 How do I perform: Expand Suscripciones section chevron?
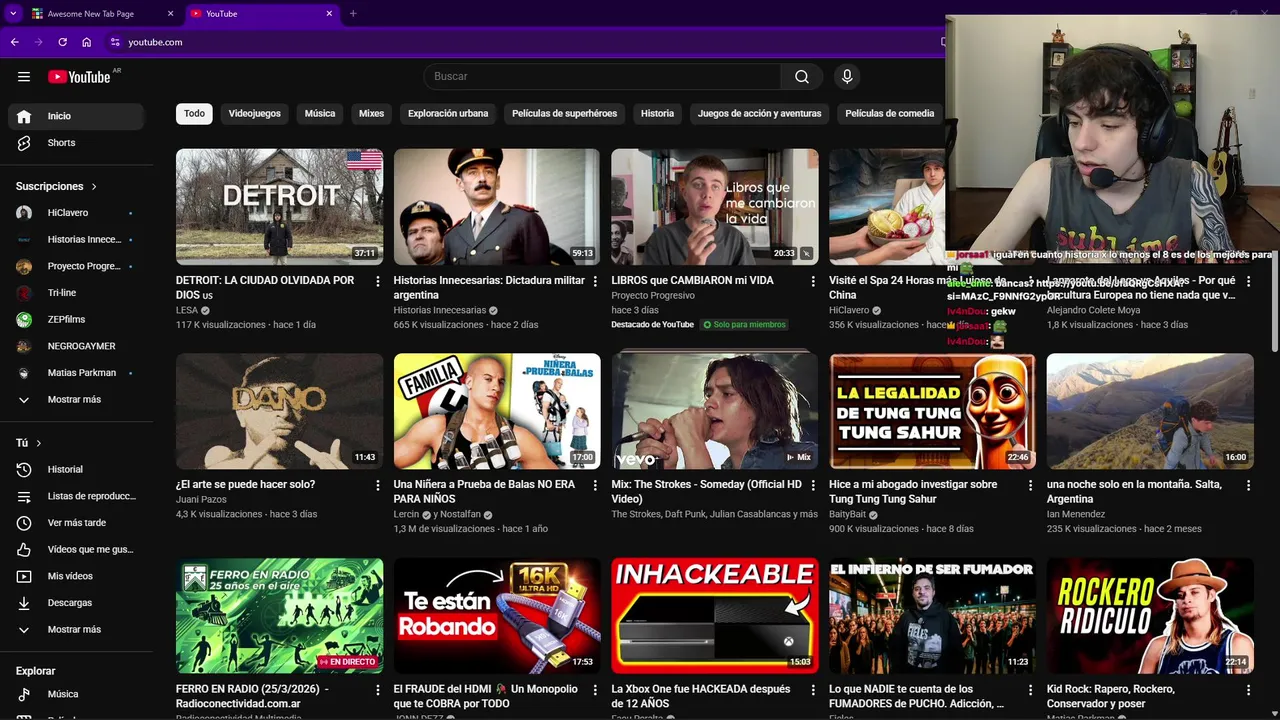pyautogui.click(x=94, y=187)
